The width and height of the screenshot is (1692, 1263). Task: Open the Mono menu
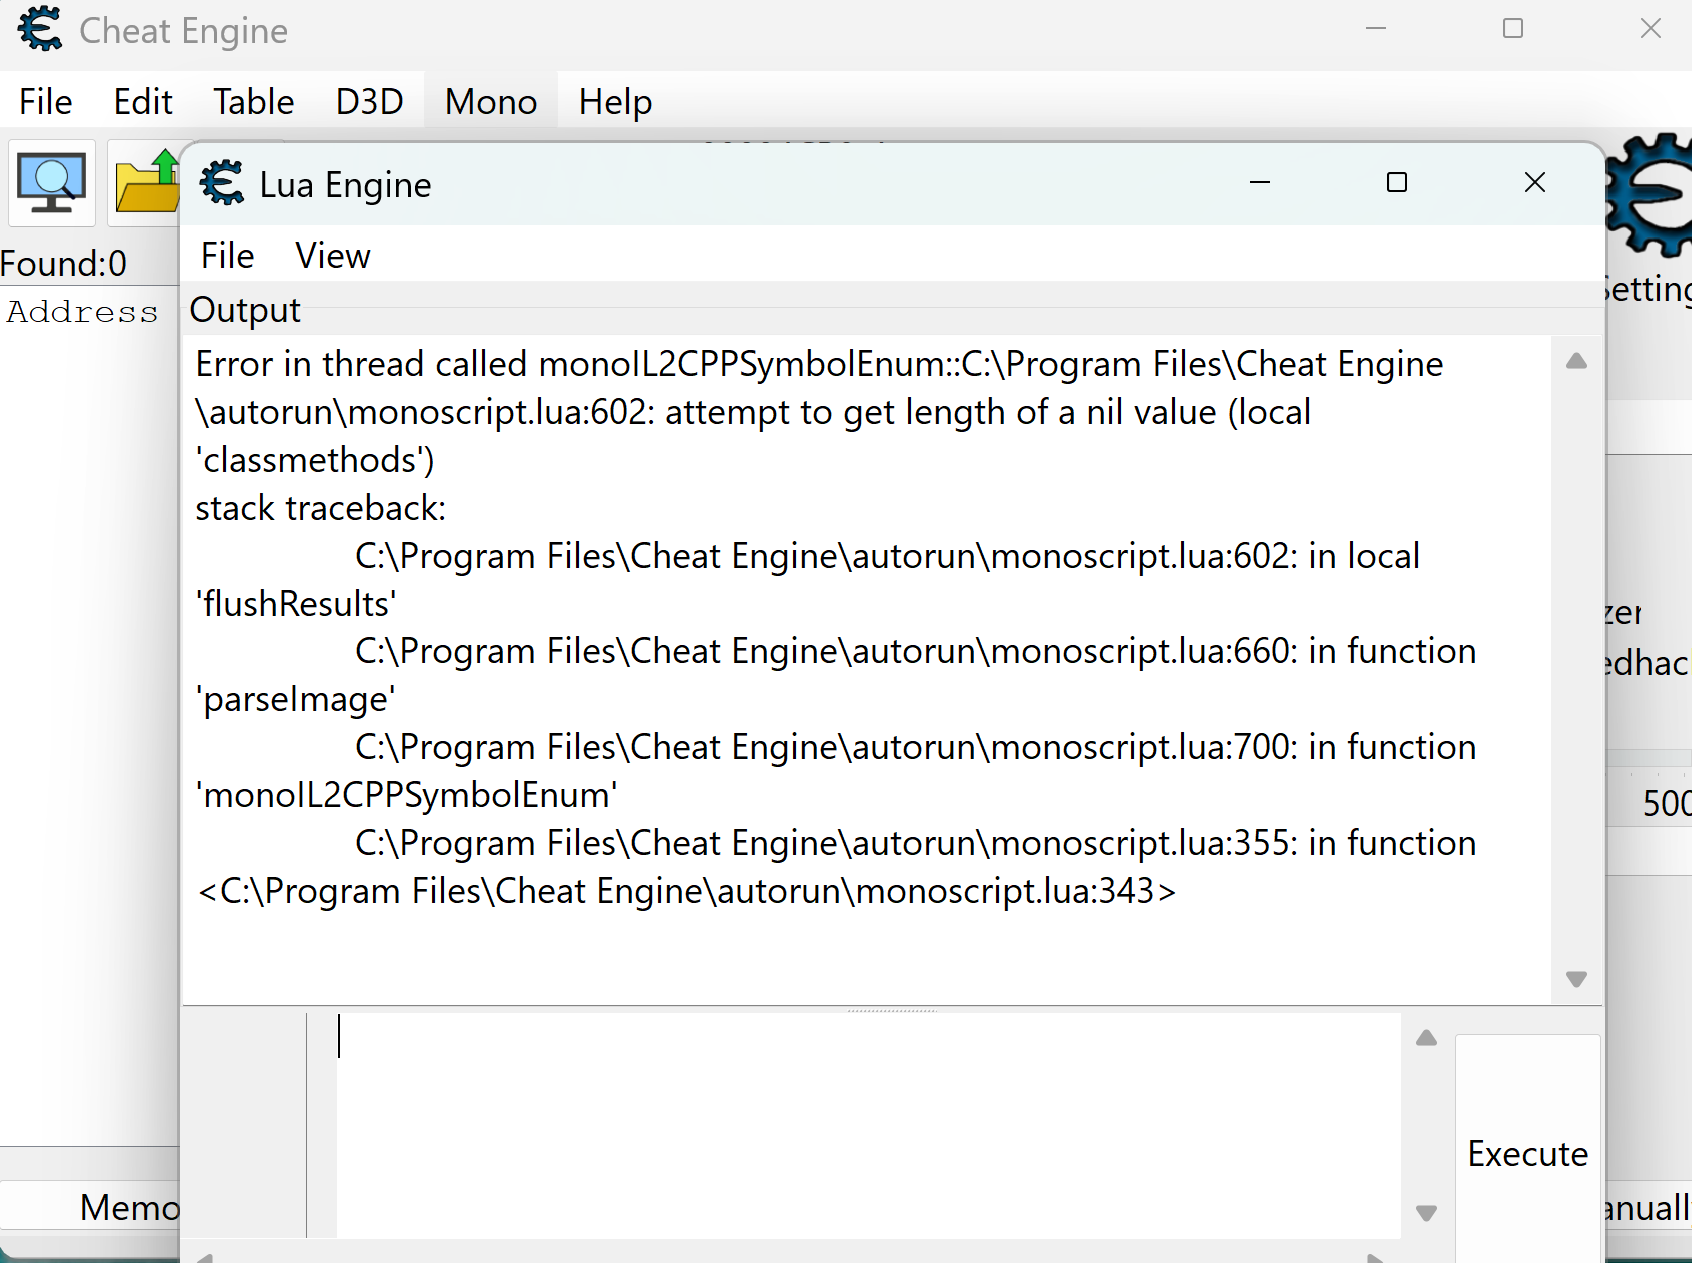(491, 102)
